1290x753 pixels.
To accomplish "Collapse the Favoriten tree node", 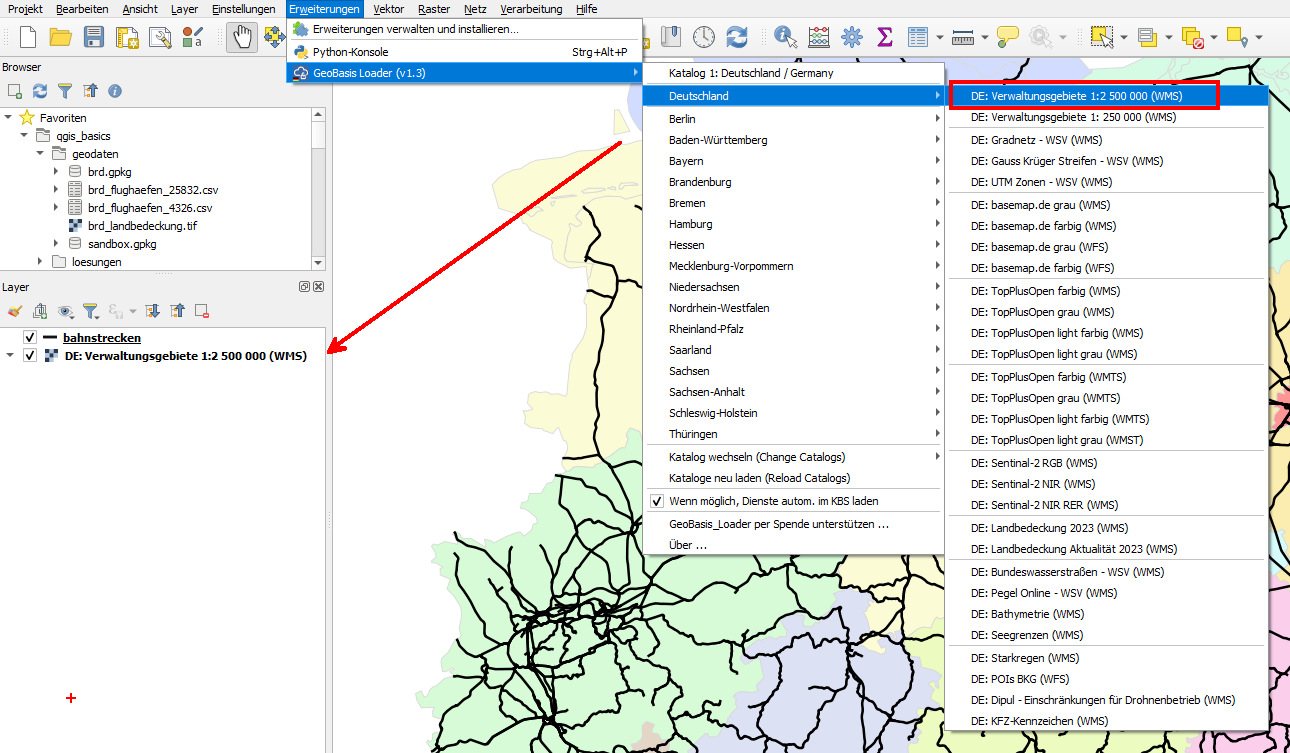I will pyautogui.click(x=9, y=118).
